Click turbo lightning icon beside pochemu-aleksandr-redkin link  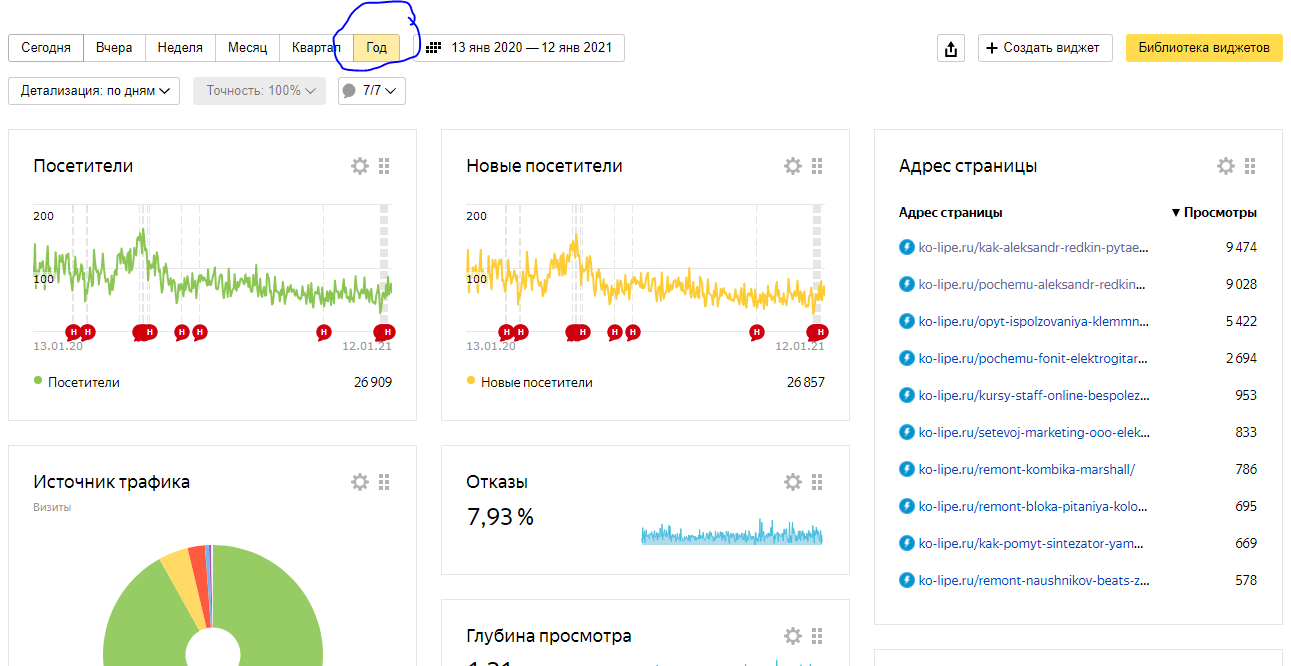tap(907, 284)
